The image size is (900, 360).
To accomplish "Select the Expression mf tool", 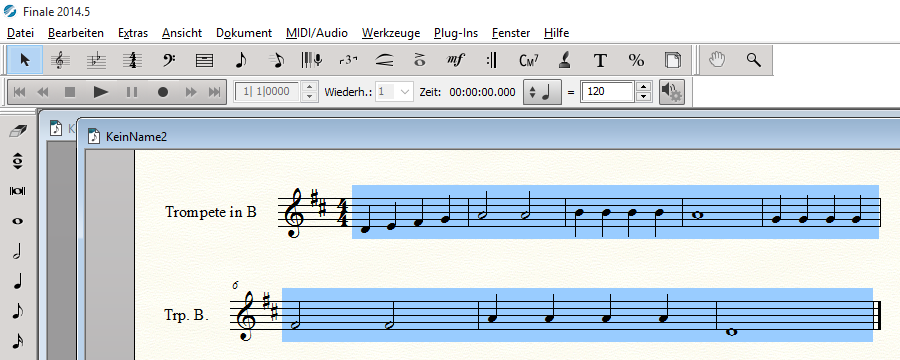I will pos(456,60).
